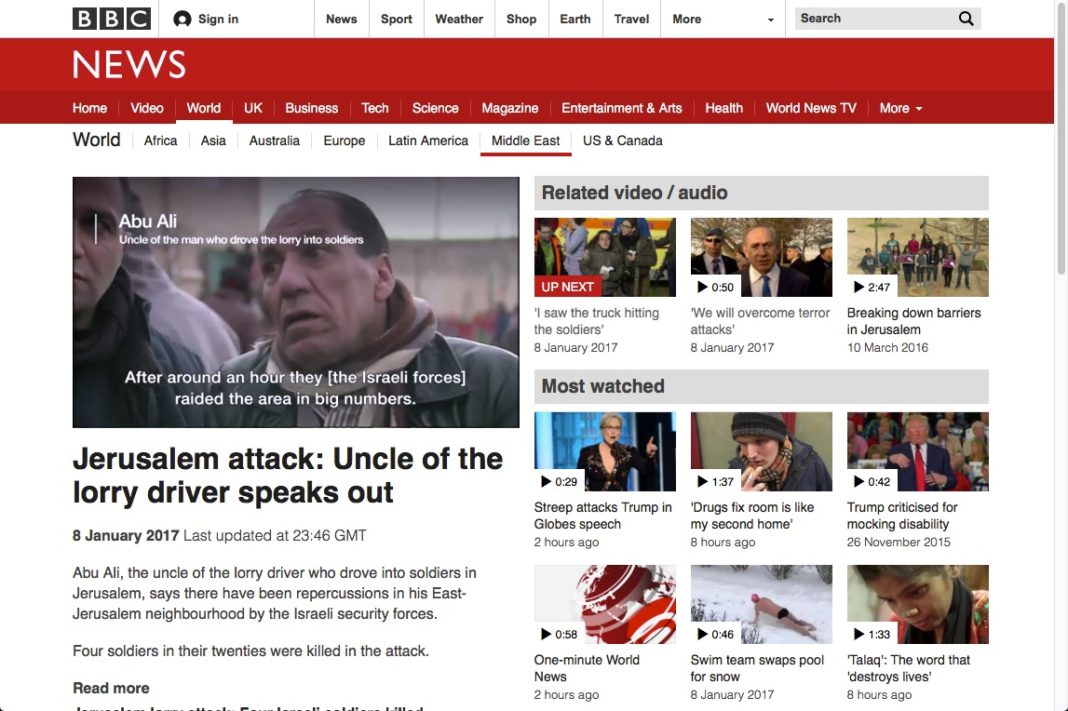
Task: Open Weather in the top bar
Action: [x=459, y=19]
